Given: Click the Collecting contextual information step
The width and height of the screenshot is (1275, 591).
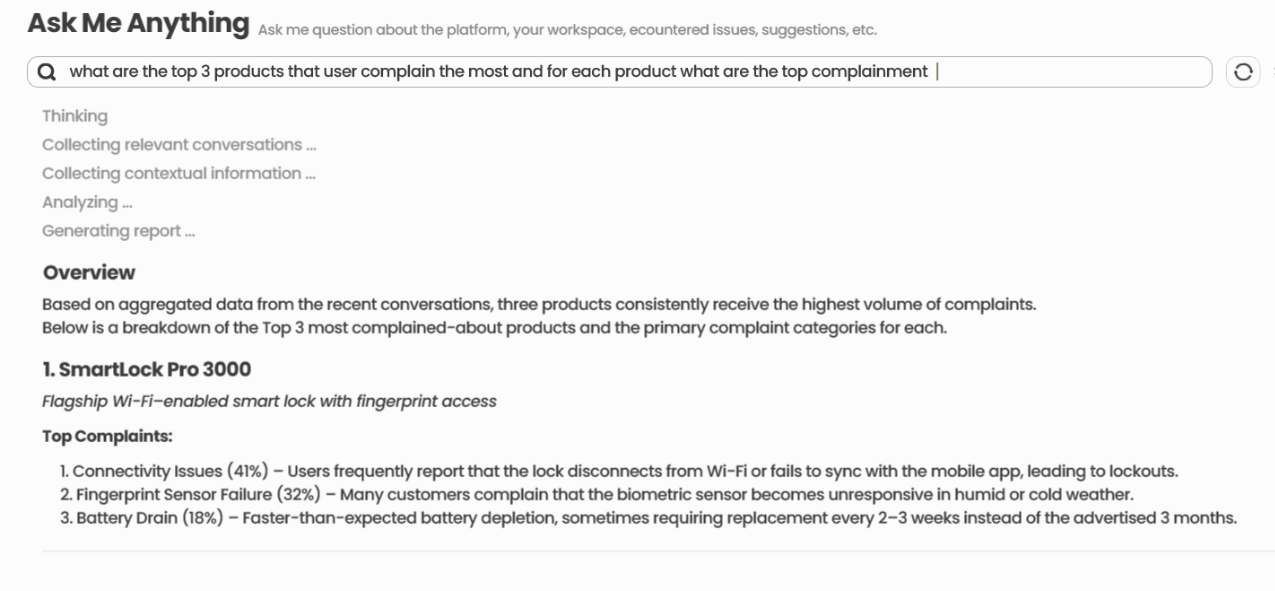Looking at the screenshot, I should click(x=179, y=174).
